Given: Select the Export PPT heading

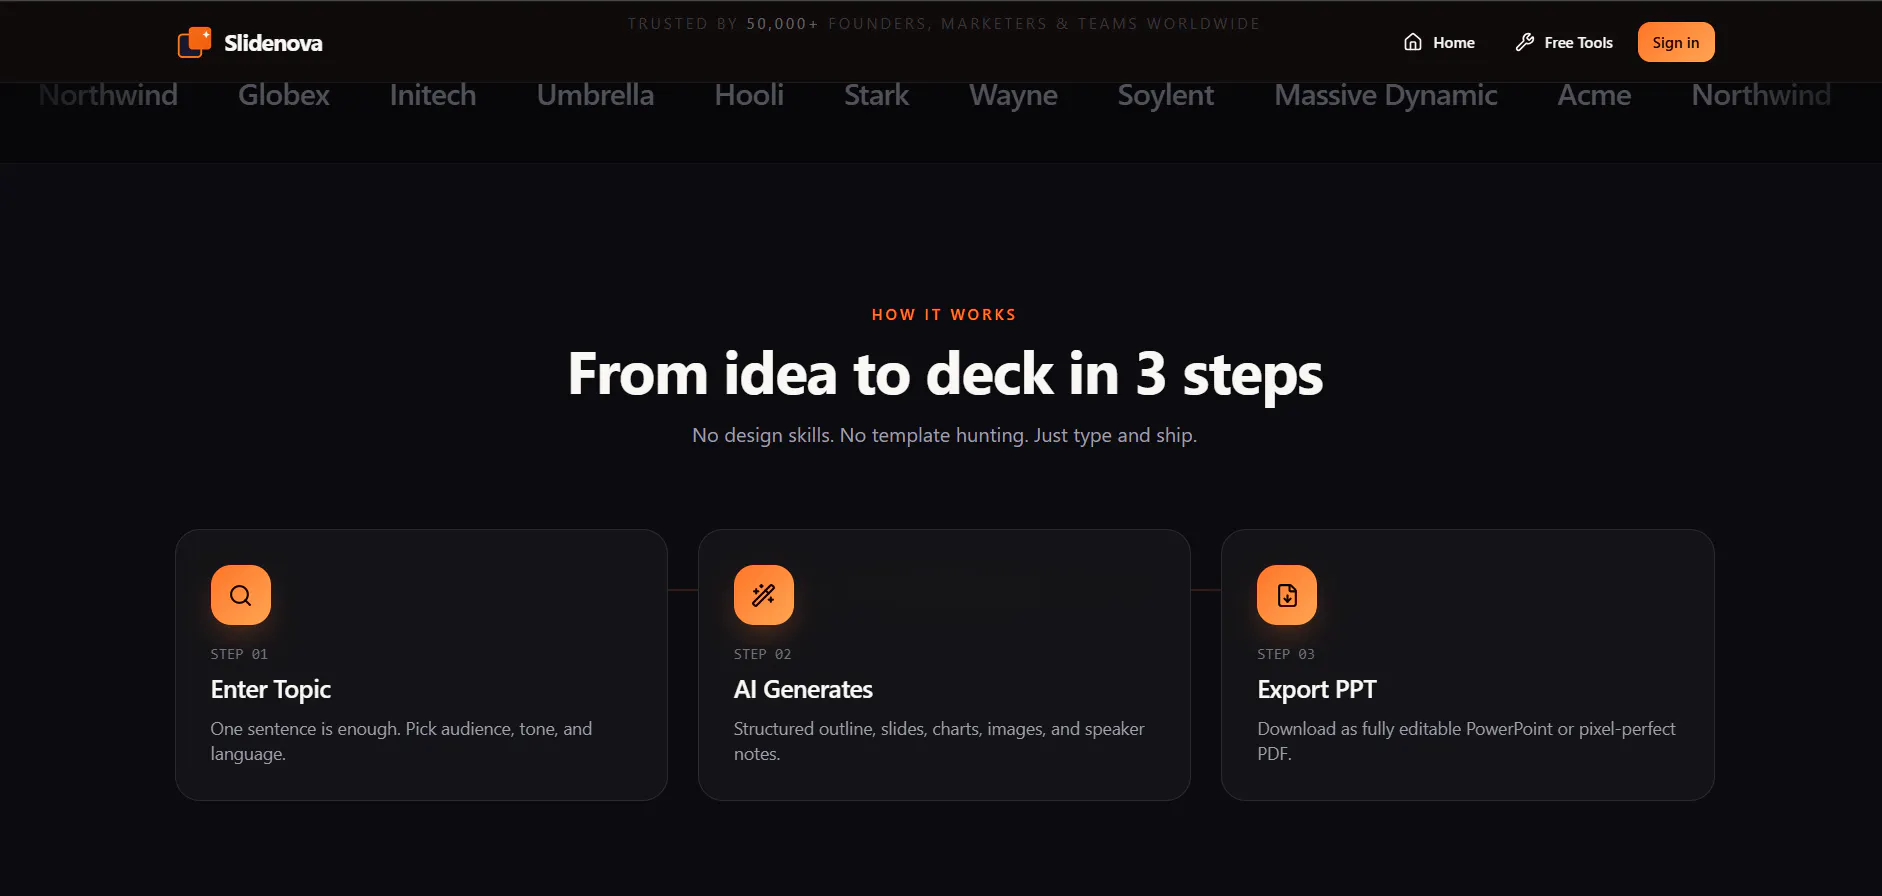Looking at the screenshot, I should 1317,690.
